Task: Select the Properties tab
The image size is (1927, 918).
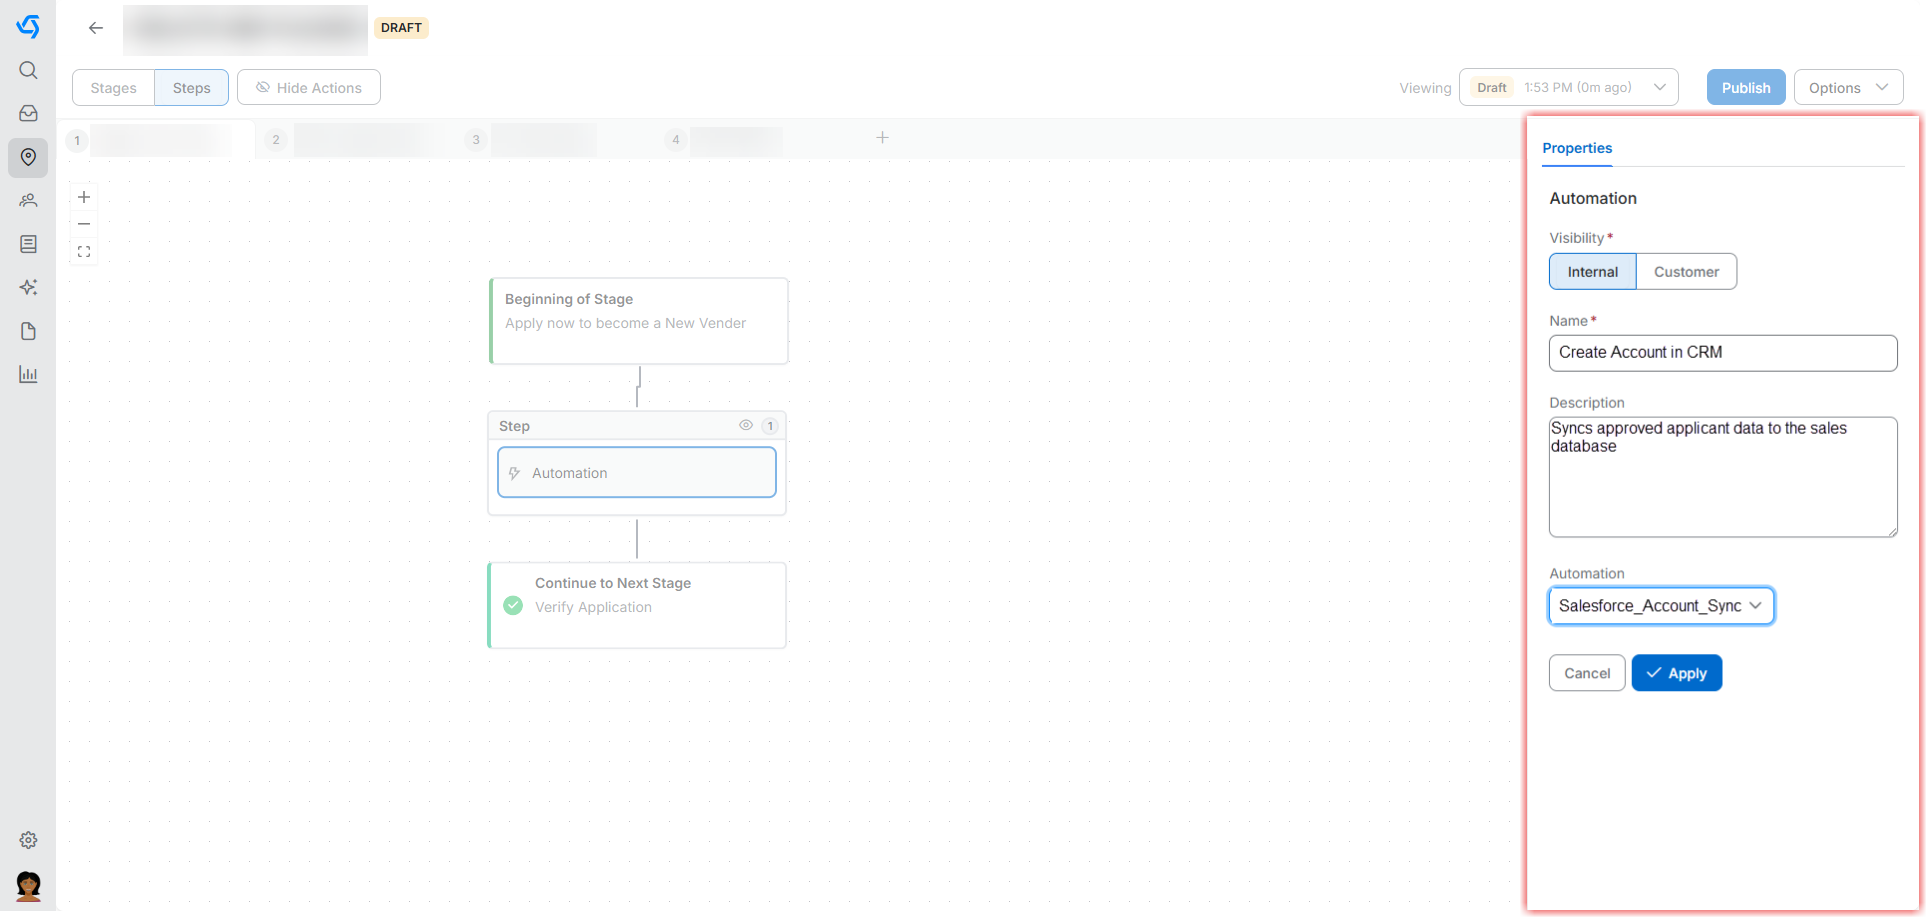Action: point(1577,148)
